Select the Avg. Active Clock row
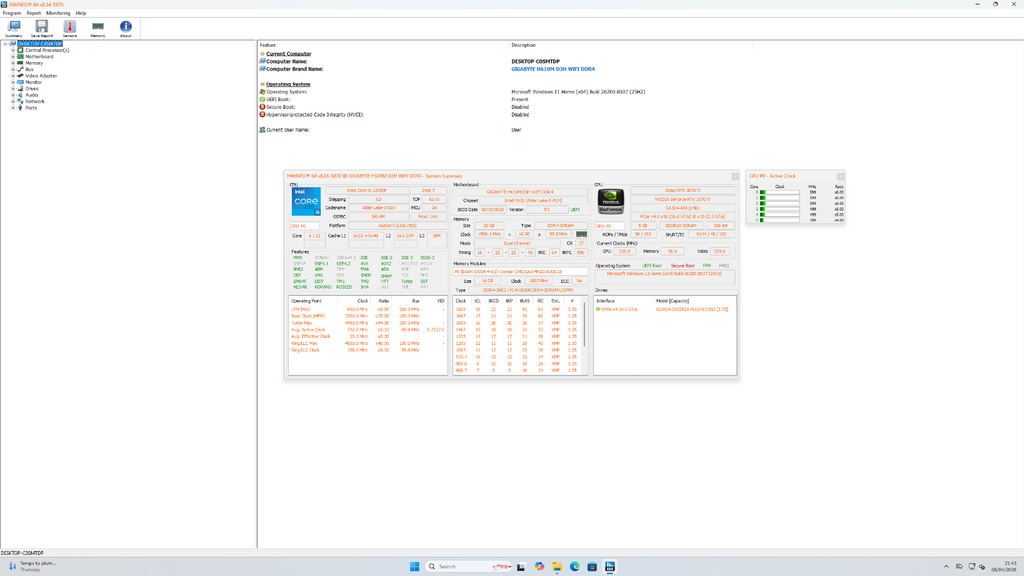The width and height of the screenshot is (1024, 576). click(368, 330)
